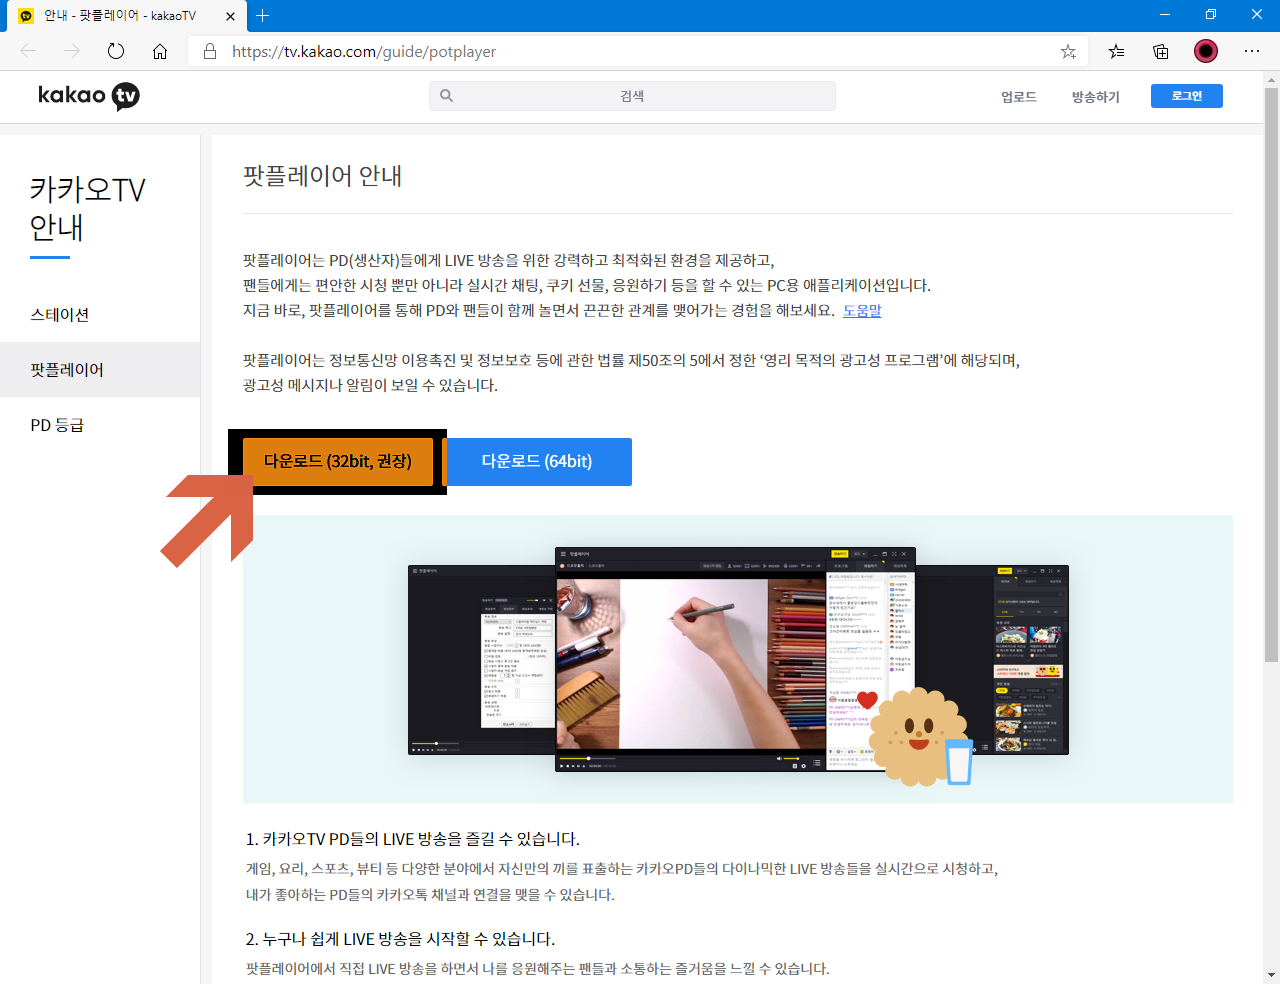Viewport: 1280px width, 984px height.
Task: Open the 방송하기 menu item
Action: tap(1096, 97)
